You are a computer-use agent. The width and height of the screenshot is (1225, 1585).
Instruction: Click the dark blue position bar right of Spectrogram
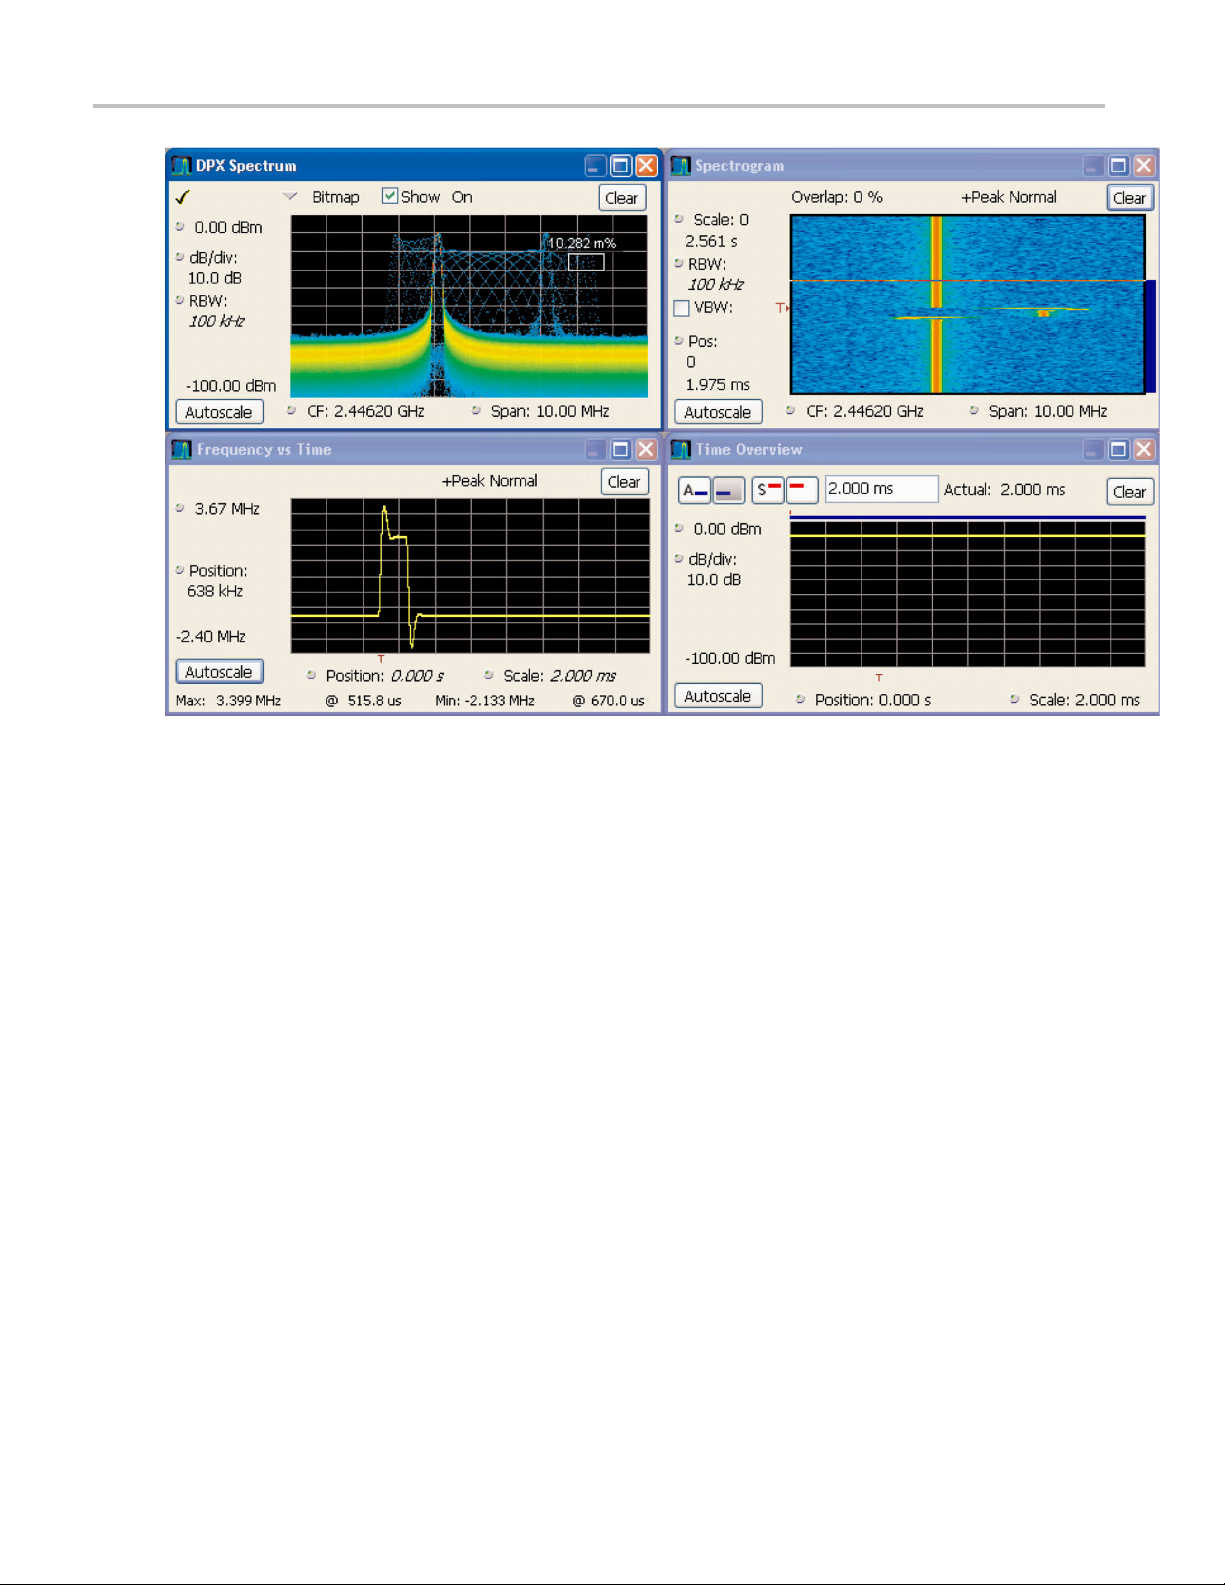pos(1151,336)
